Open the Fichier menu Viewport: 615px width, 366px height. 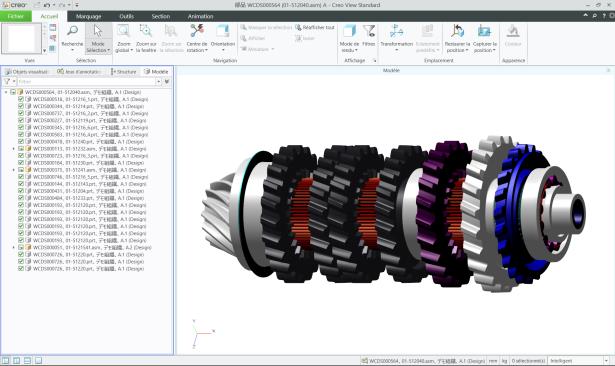pyautogui.click(x=16, y=16)
